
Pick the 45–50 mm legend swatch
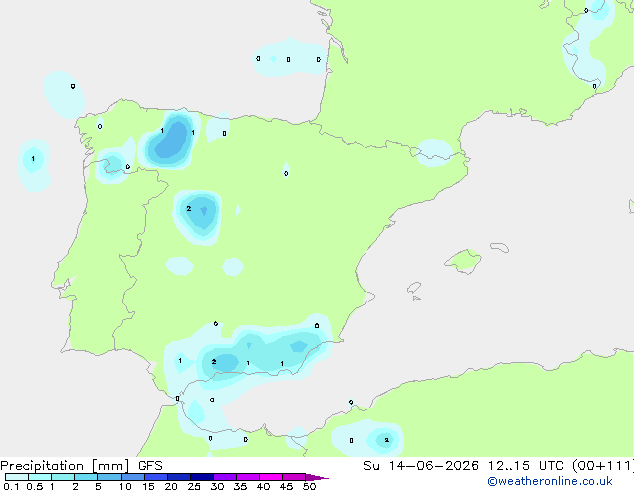tap(294, 477)
